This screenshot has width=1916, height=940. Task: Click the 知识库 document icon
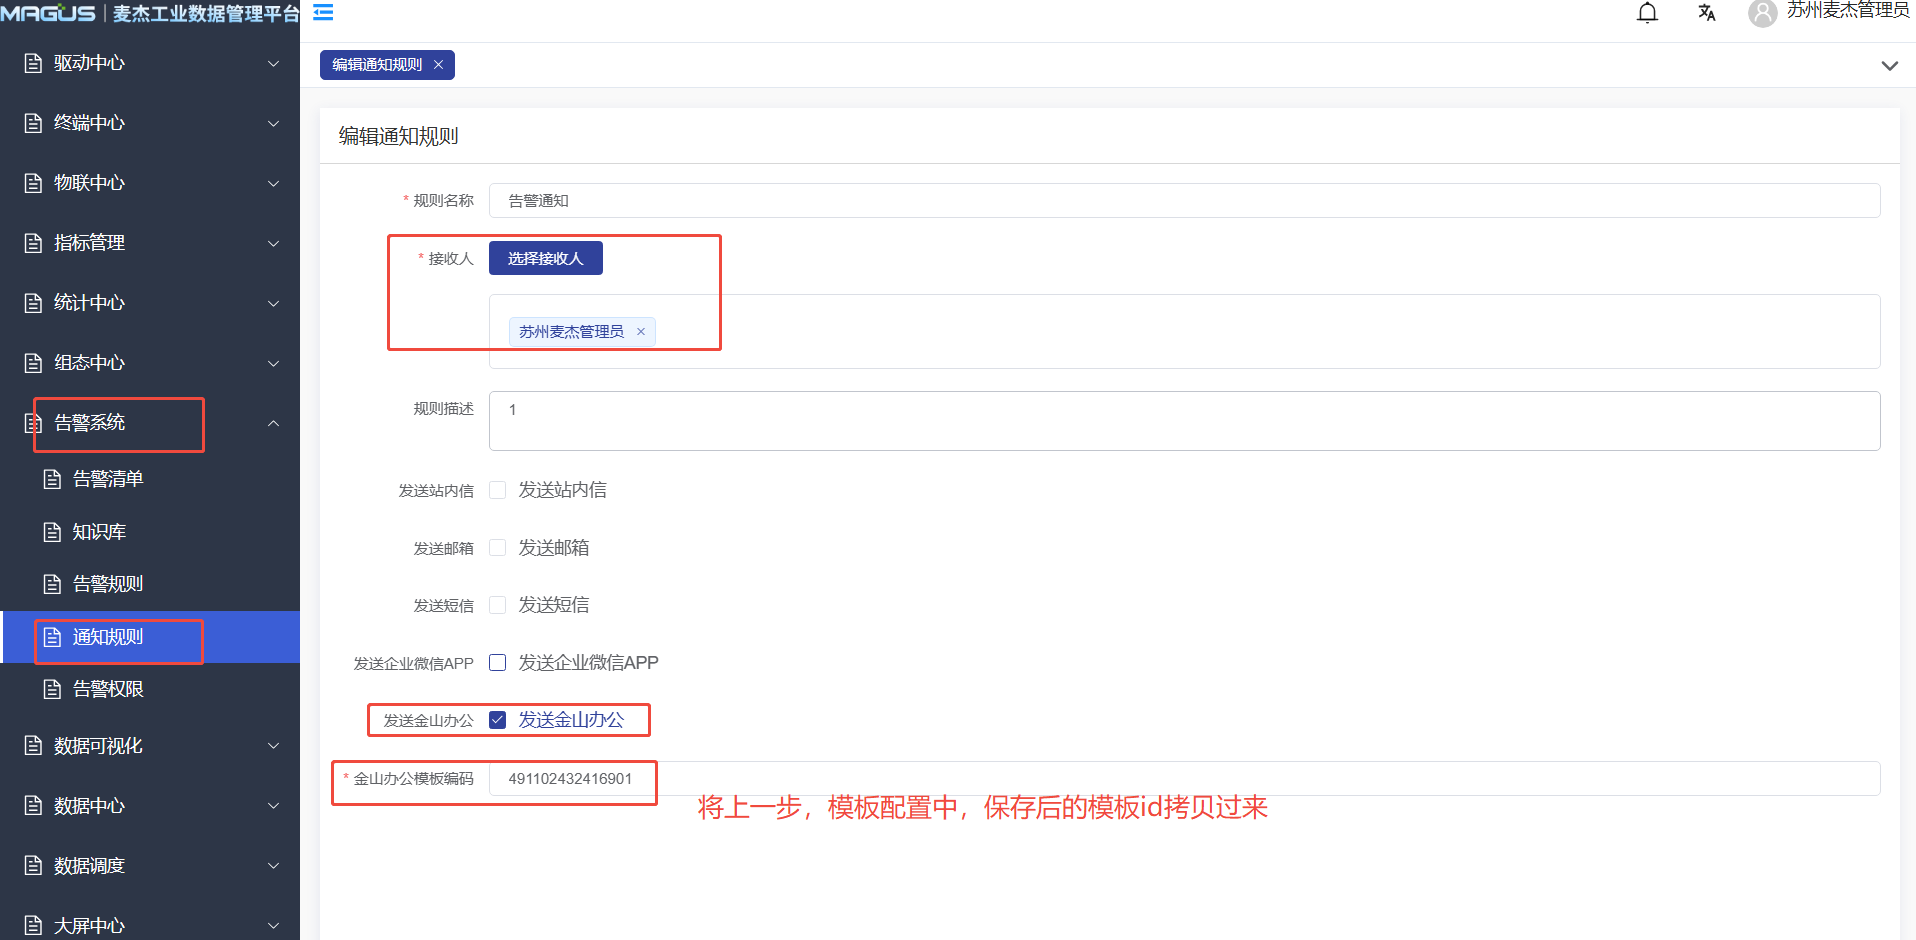tap(53, 532)
